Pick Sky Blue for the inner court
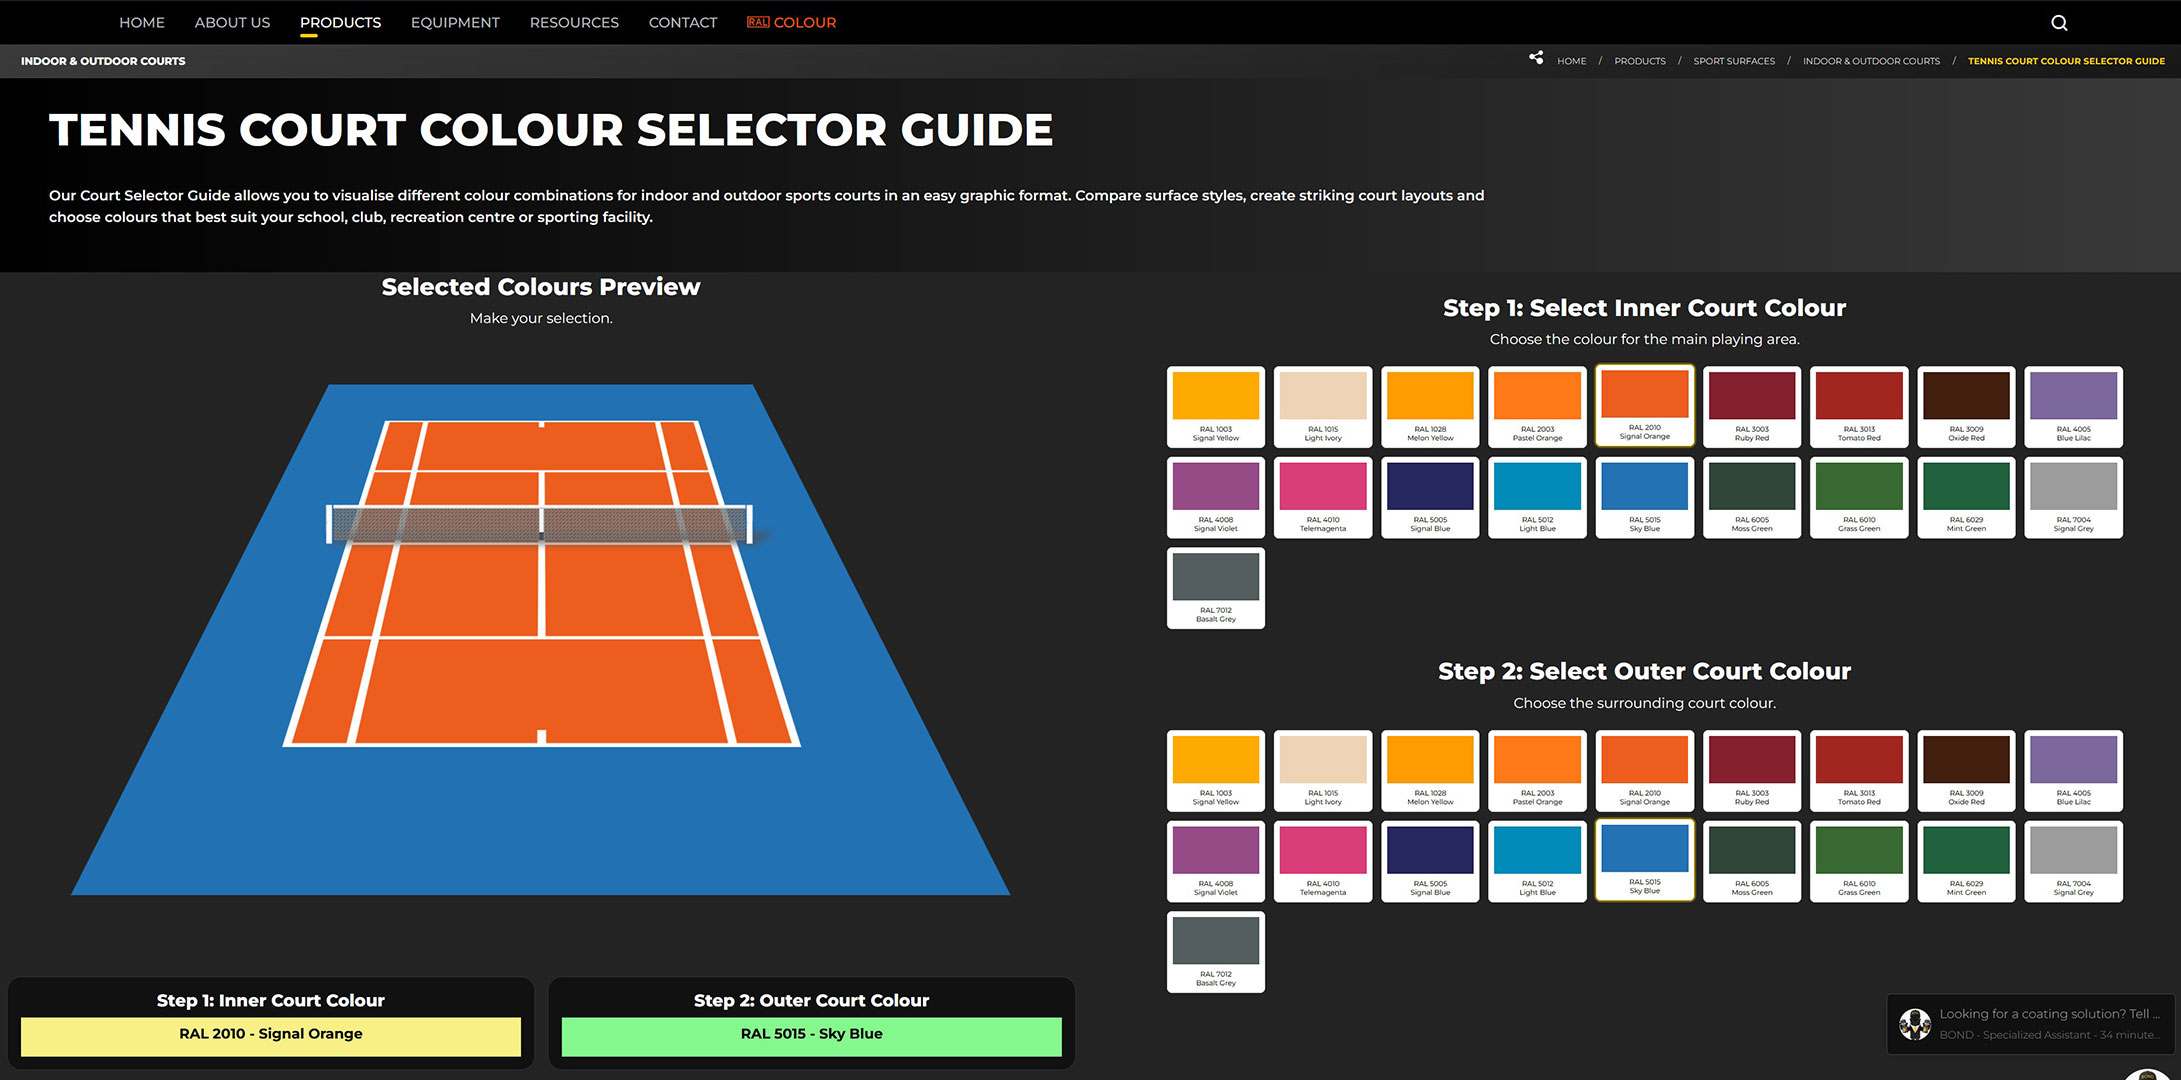The height and width of the screenshot is (1080, 2181). 1645,498
